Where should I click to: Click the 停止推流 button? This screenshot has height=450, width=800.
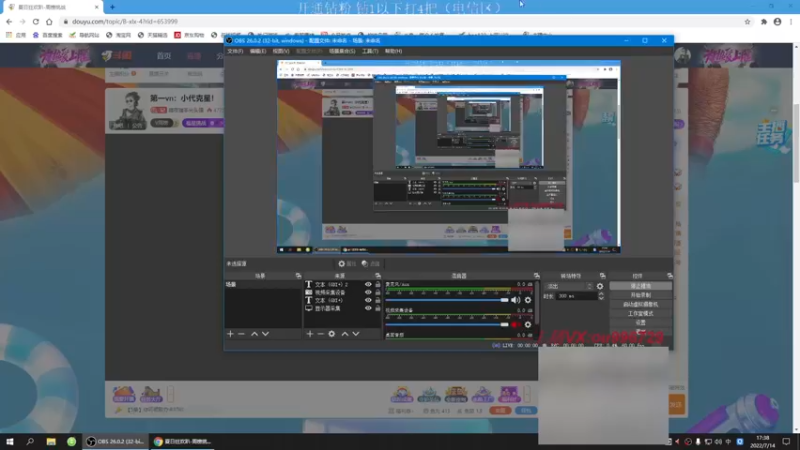click(640, 286)
